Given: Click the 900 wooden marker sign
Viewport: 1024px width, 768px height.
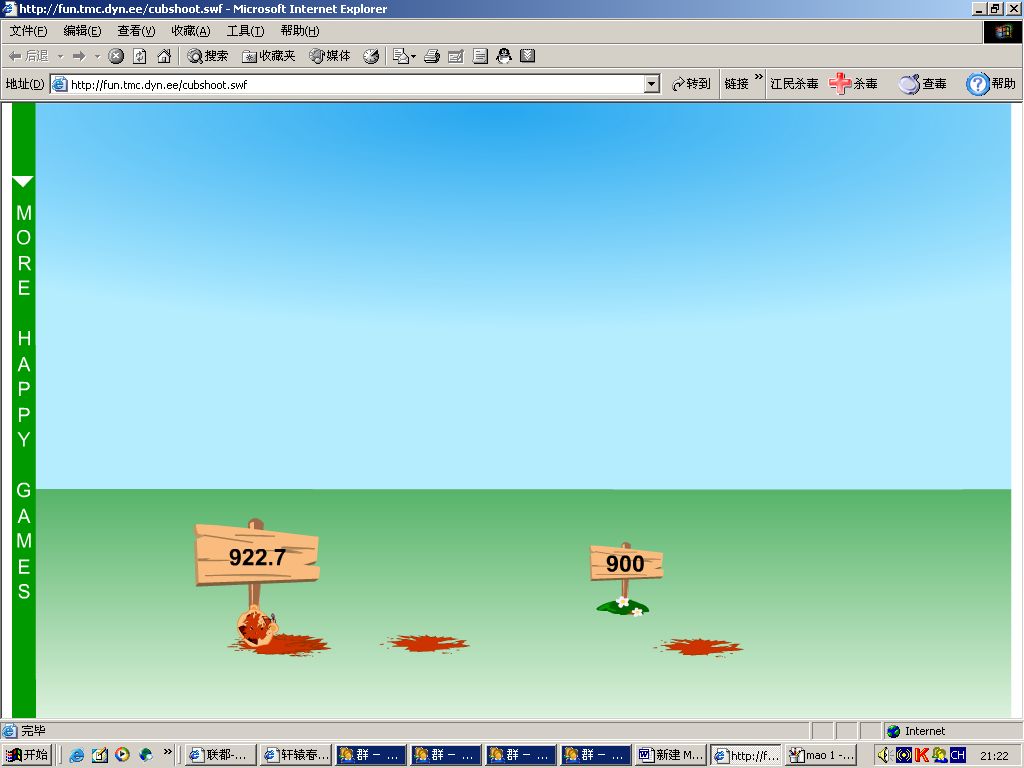Looking at the screenshot, I should (x=626, y=563).
